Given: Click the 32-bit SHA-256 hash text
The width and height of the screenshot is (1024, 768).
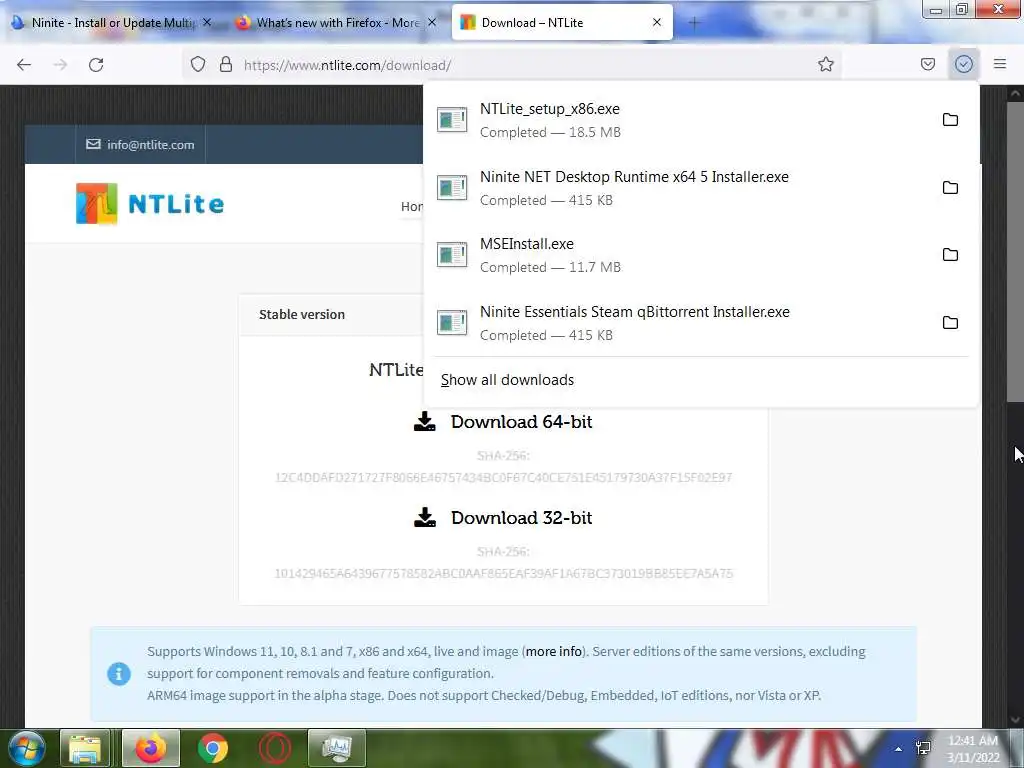Looking at the screenshot, I should pos(503,573).
